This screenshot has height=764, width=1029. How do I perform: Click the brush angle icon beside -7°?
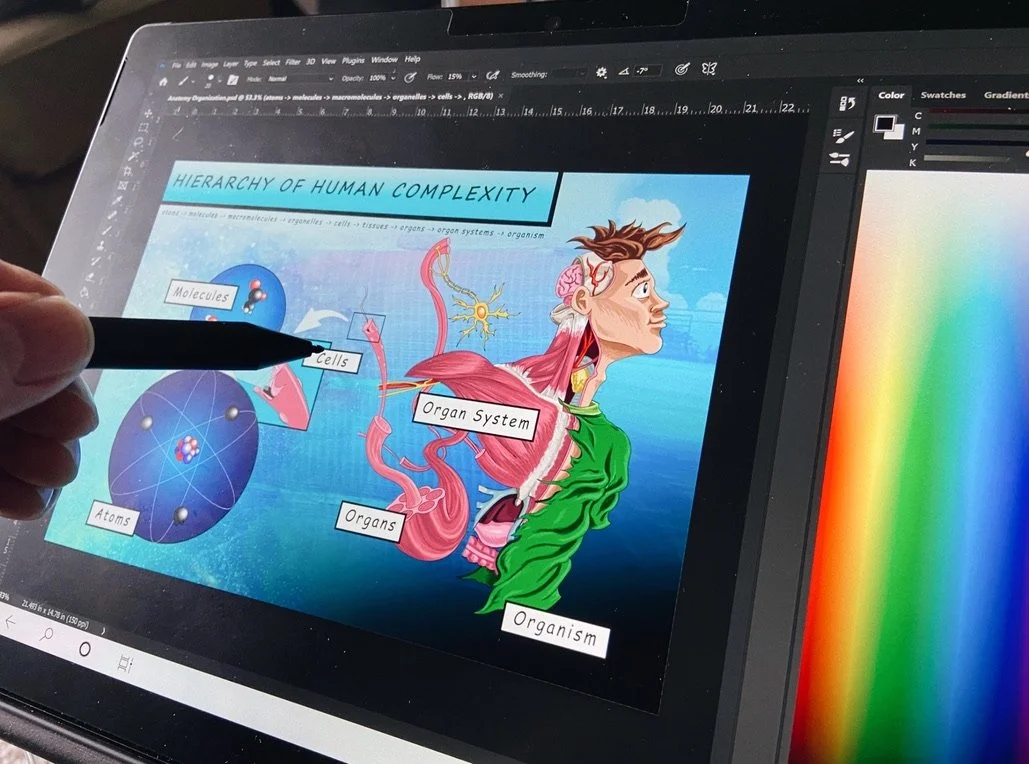(x=623, y=72)
